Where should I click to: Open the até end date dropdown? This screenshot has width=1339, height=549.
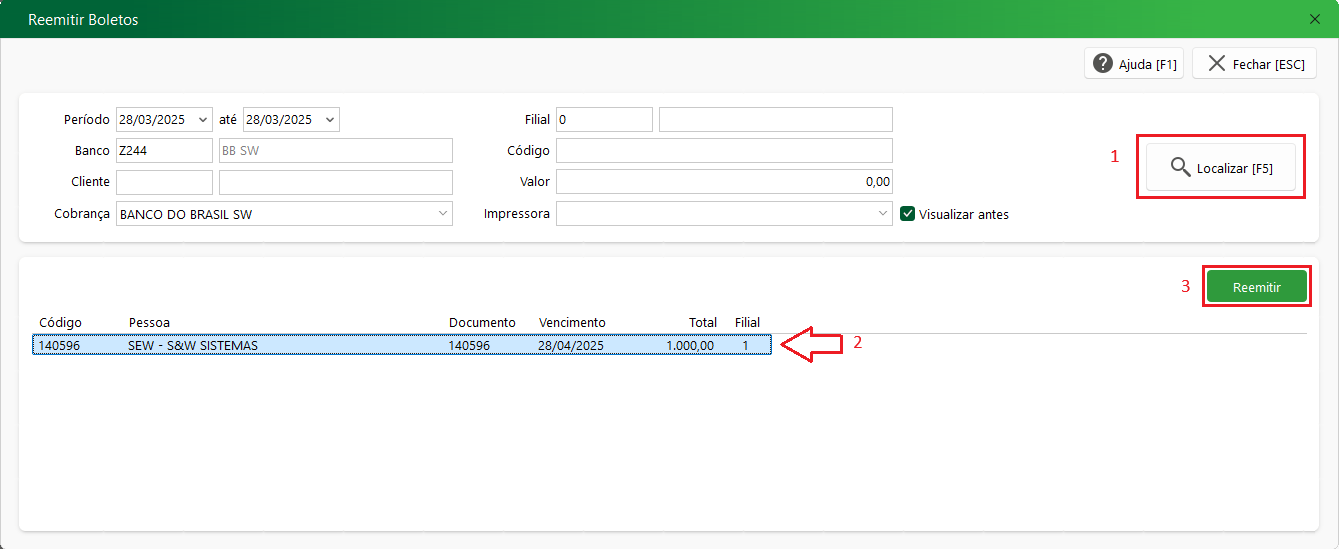331,120
